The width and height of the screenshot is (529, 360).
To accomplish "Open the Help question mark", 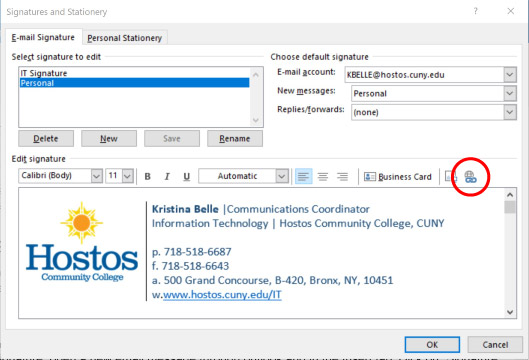I will (475, 11).
